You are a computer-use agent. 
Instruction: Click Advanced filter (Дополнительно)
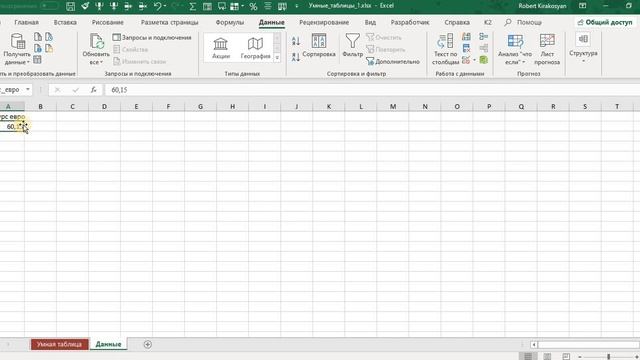click(393, 62)
